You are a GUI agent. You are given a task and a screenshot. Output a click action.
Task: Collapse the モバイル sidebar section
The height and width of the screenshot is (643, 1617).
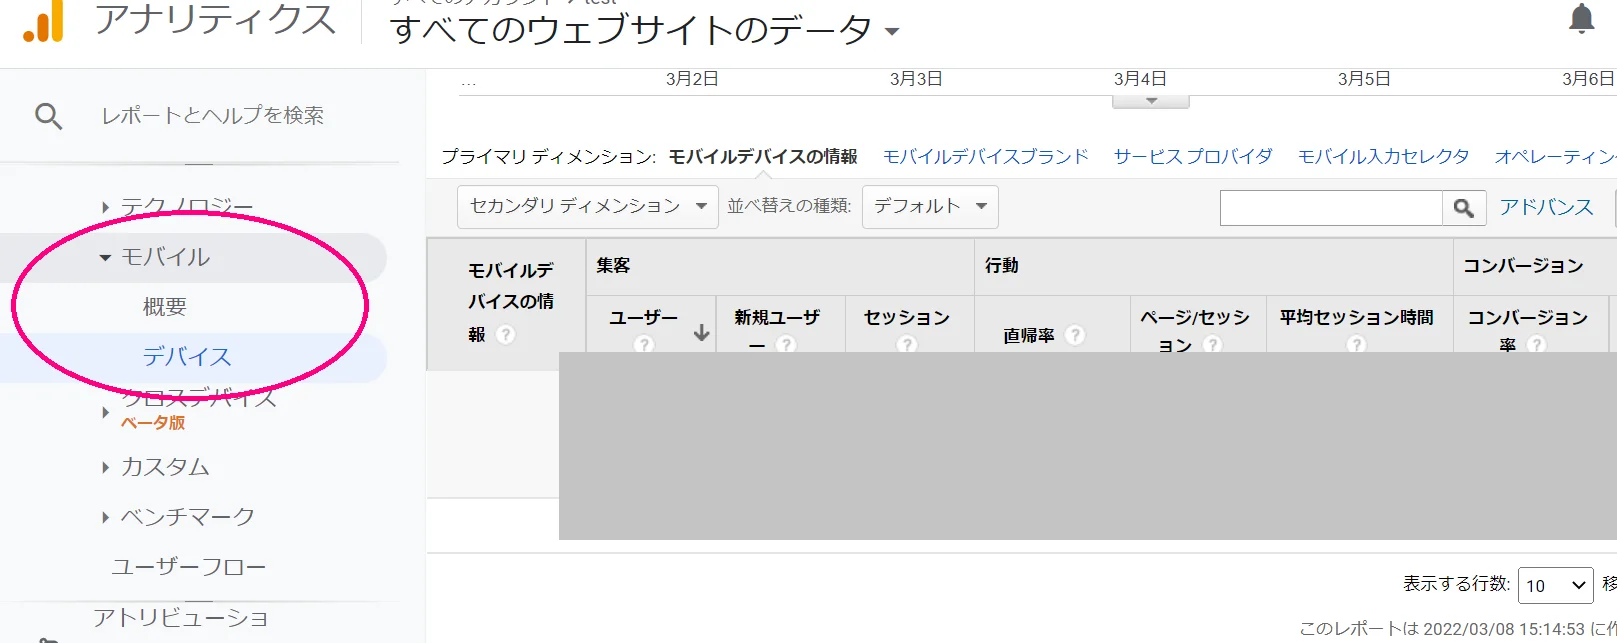105,258
